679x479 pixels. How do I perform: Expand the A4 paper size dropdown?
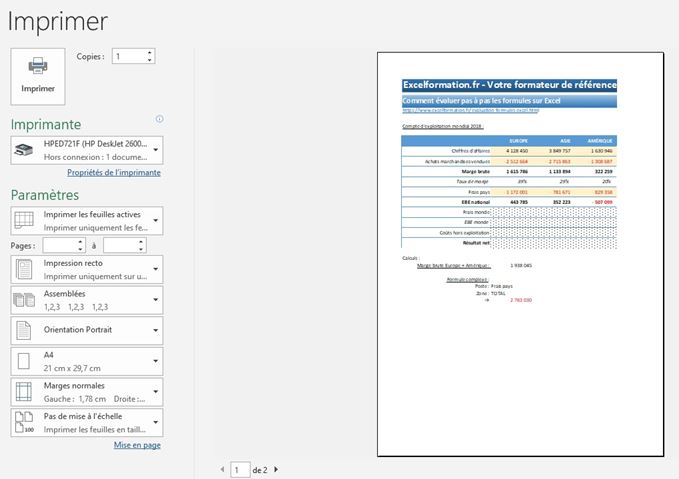(x=155, y=361)
